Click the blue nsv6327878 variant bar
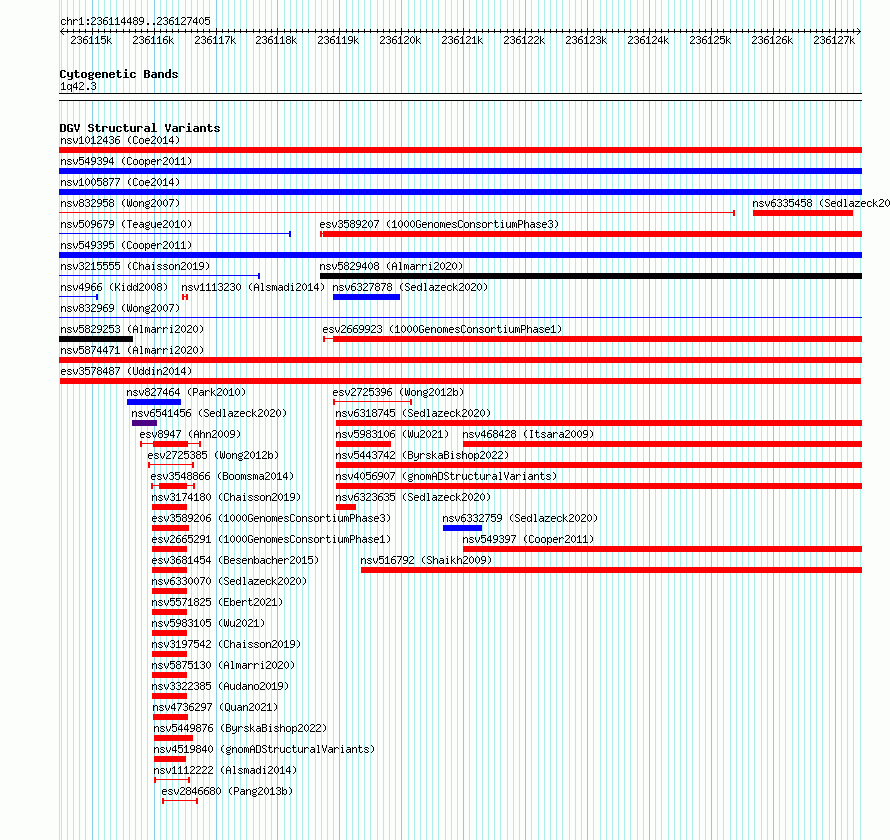Image resolution: width=890 pixels, height=840 pixels. click(x=367, y=297)
